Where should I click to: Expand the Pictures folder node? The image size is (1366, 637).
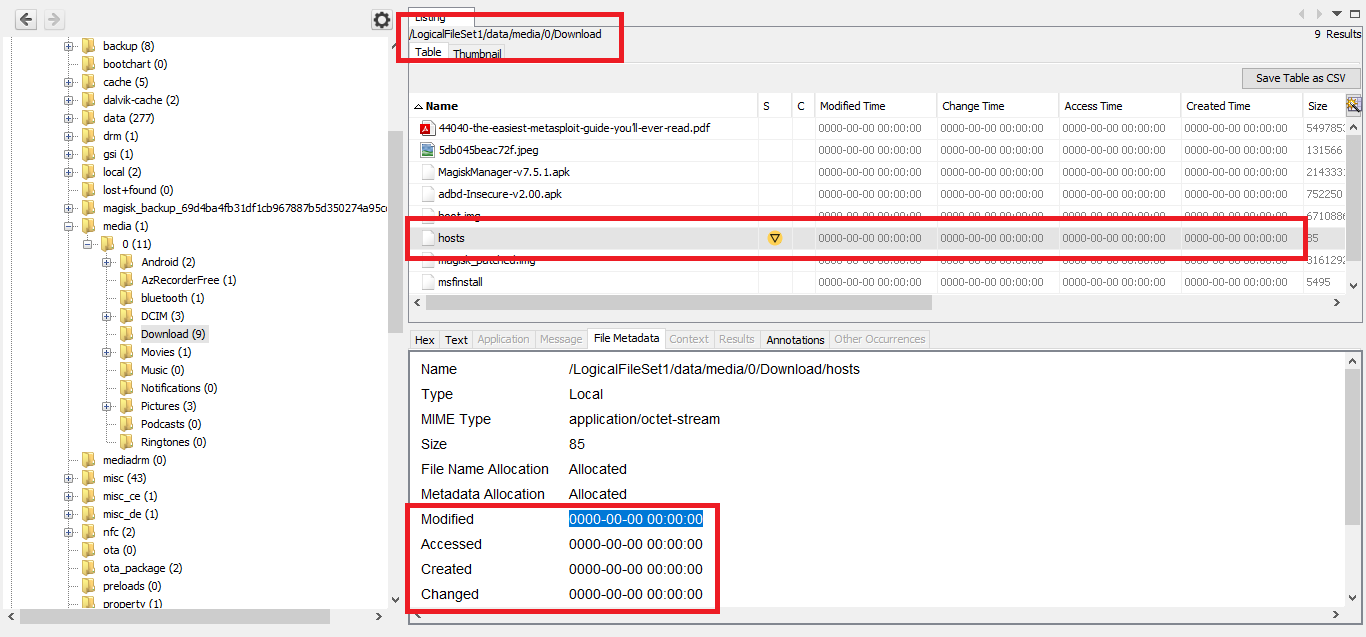(x=107, y=406)
